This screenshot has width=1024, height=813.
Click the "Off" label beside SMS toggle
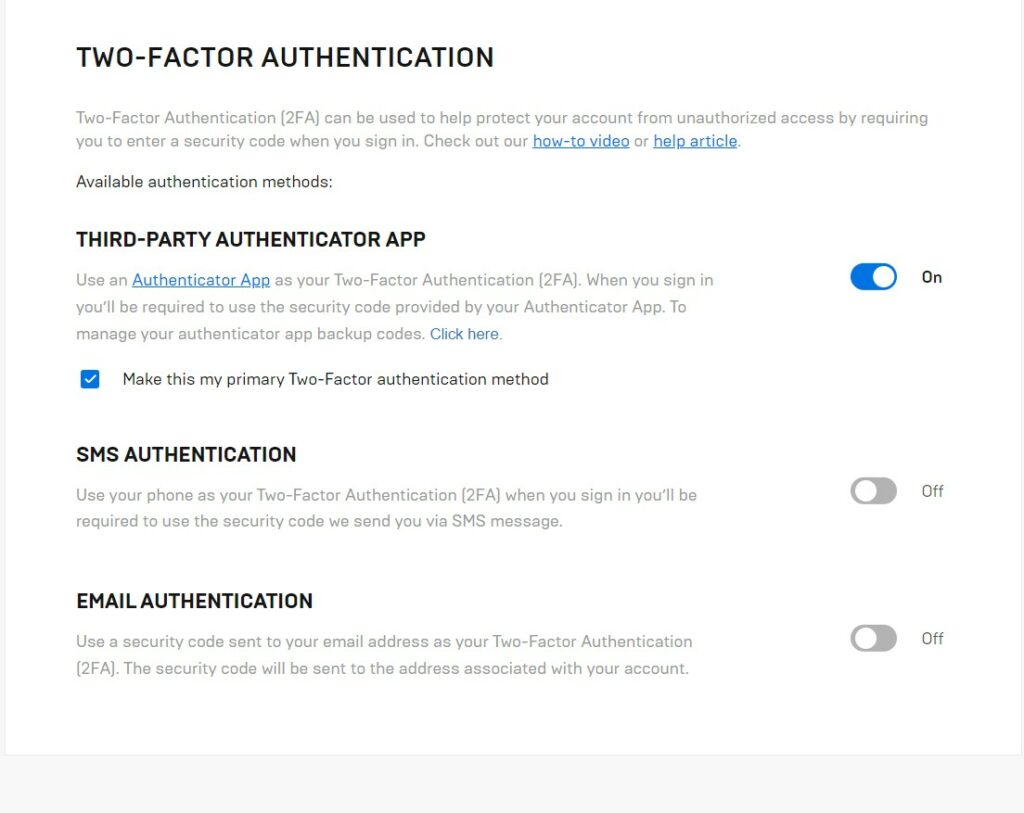[x=932, y=491]
